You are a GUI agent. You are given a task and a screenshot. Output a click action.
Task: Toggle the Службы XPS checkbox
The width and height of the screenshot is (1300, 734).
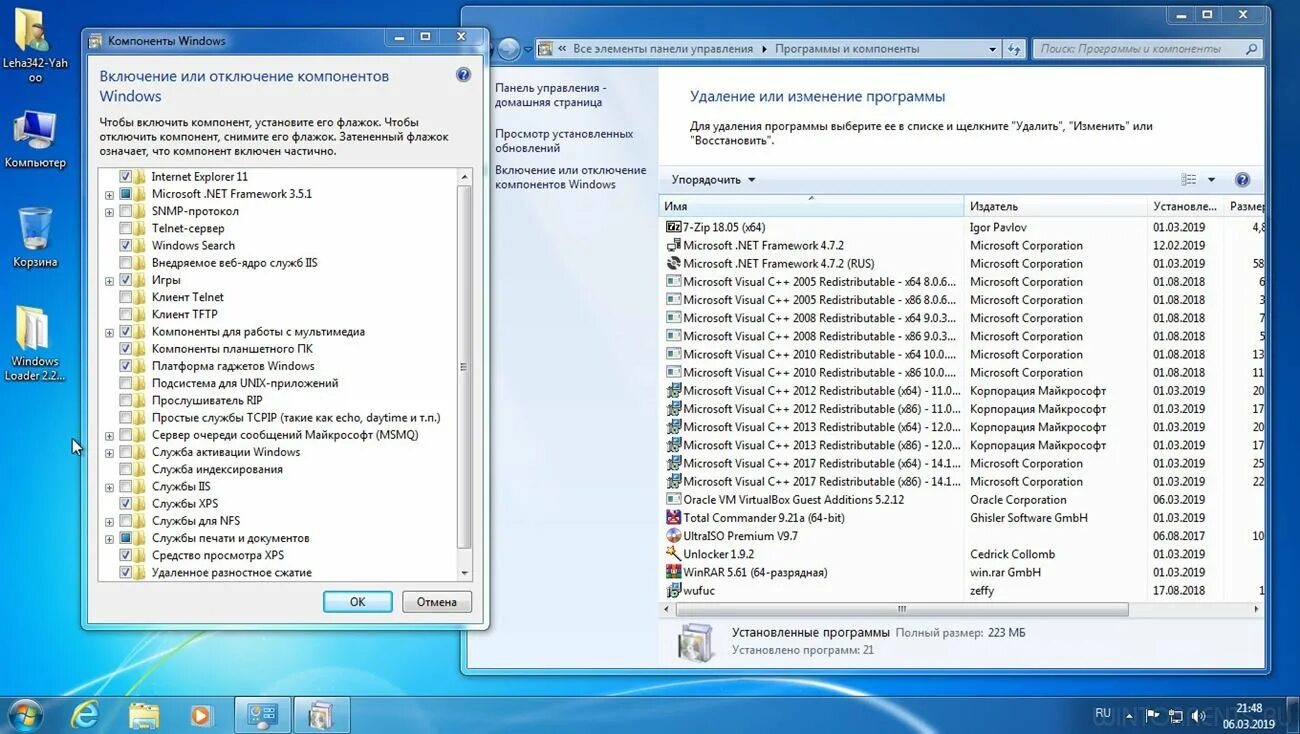[126, 503]
